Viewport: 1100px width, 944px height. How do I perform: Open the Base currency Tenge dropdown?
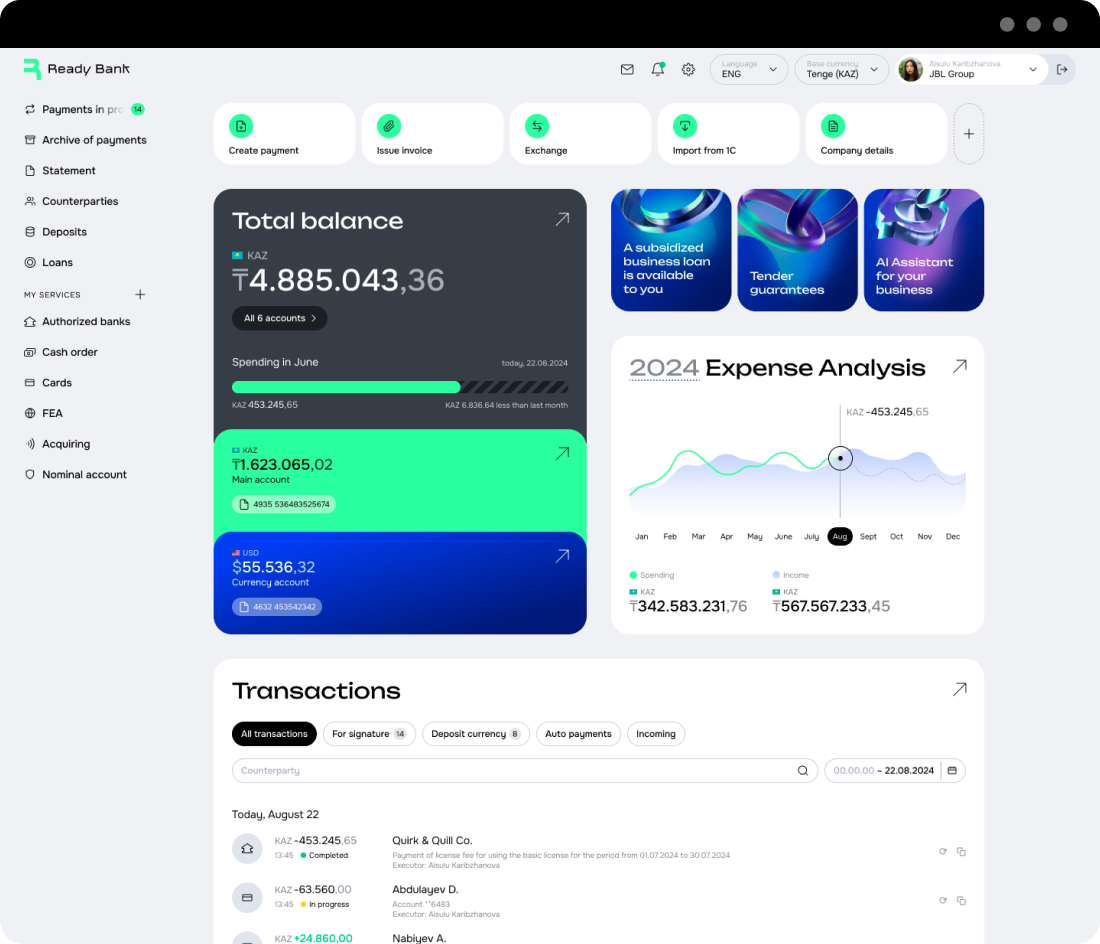click(x=841, y=70)
